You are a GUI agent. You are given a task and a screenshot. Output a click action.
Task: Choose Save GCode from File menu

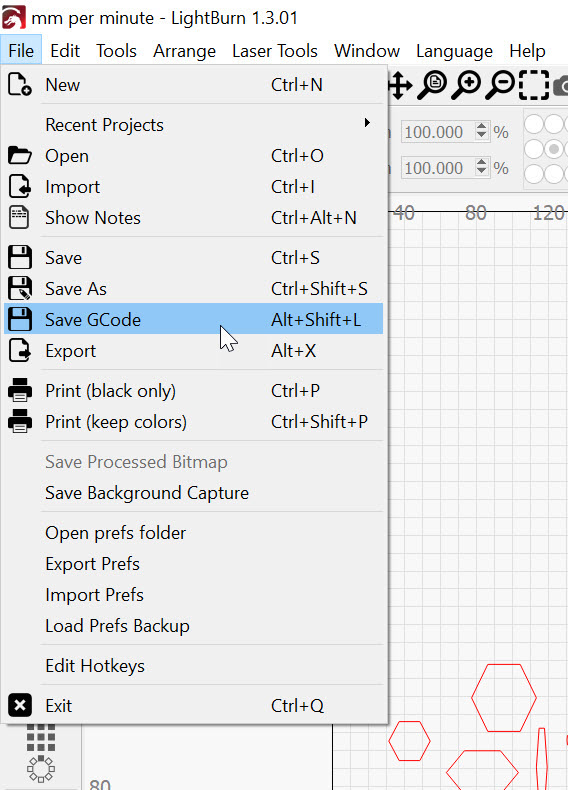coord(194,319)
